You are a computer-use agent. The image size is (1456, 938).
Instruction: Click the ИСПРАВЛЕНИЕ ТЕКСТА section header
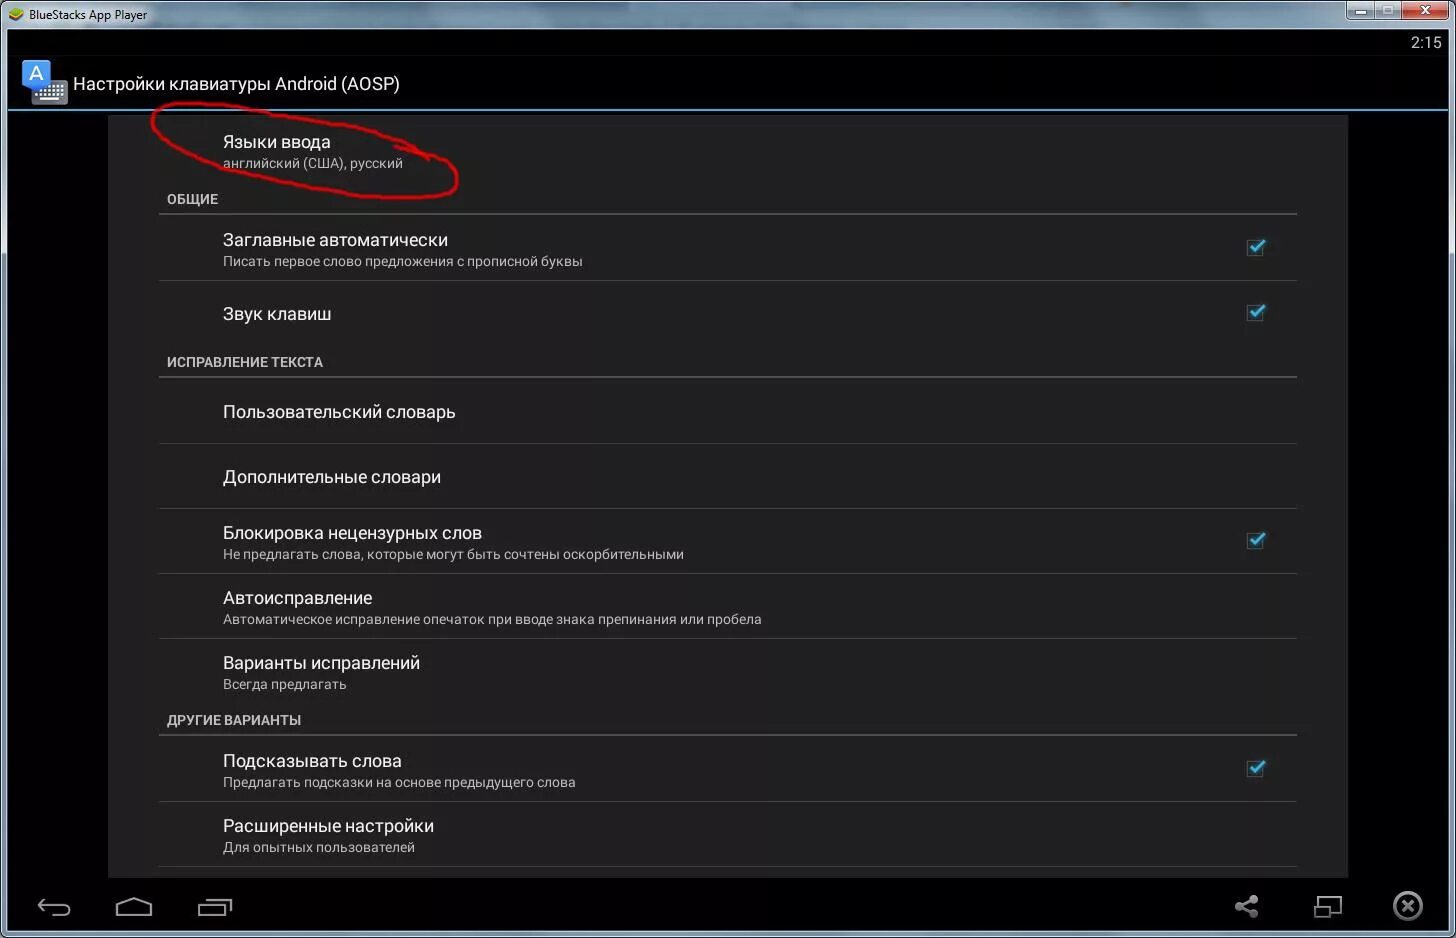point(245,362)
